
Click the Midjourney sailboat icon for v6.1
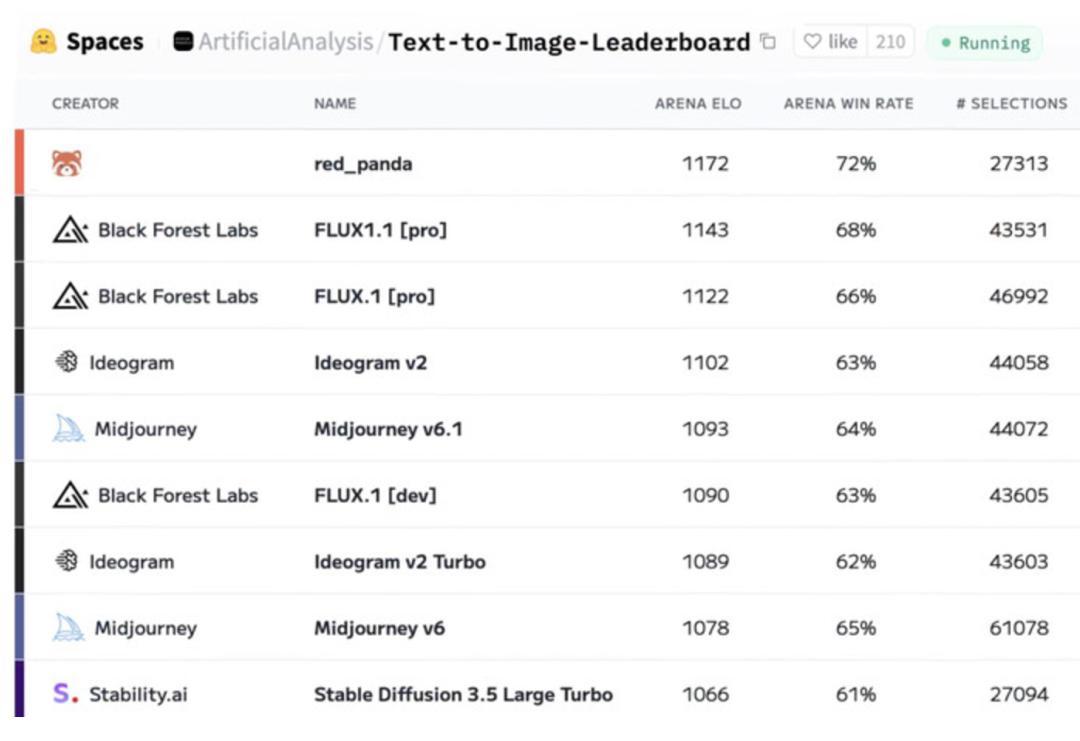pyautogui.click(x=68, y=429)
